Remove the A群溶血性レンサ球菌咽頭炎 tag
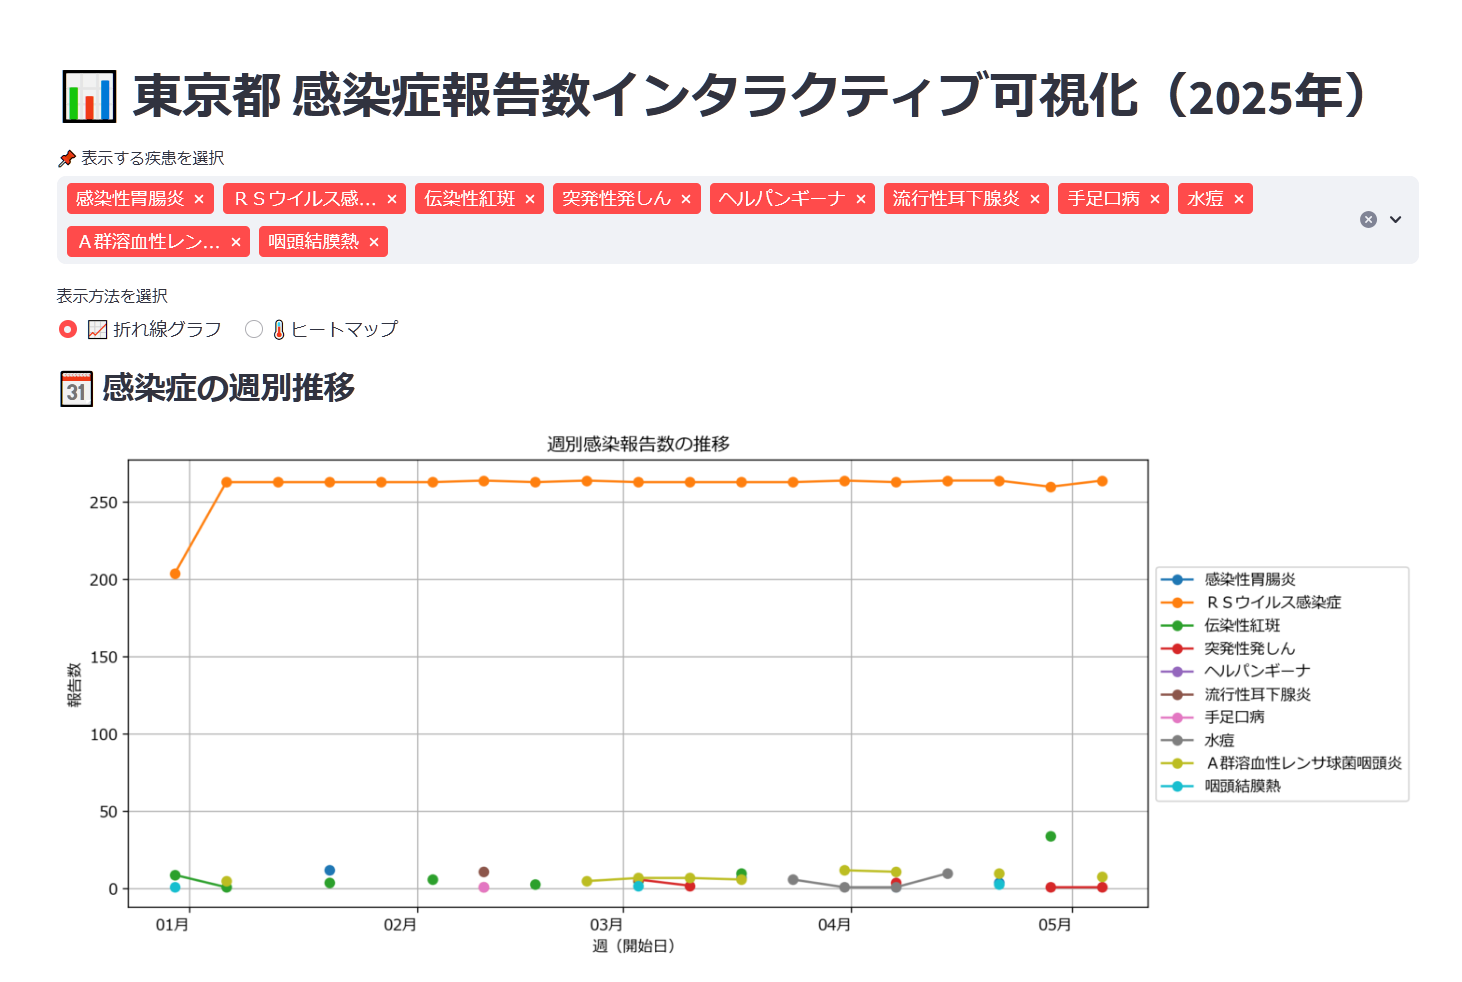The height and width of the screenshot is (982, 1462). tap(236, 242)
